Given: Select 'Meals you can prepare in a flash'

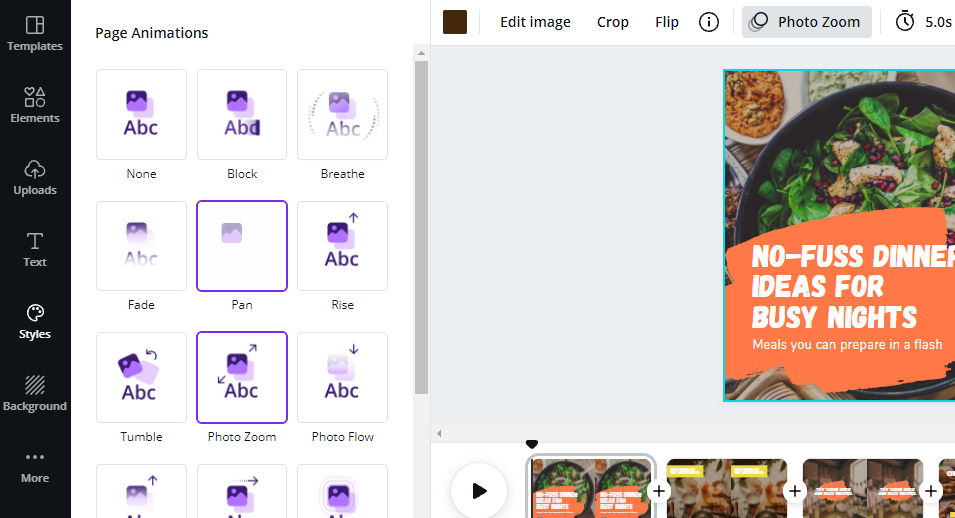Looking at the screenshot, I should [x=847, y=344].
